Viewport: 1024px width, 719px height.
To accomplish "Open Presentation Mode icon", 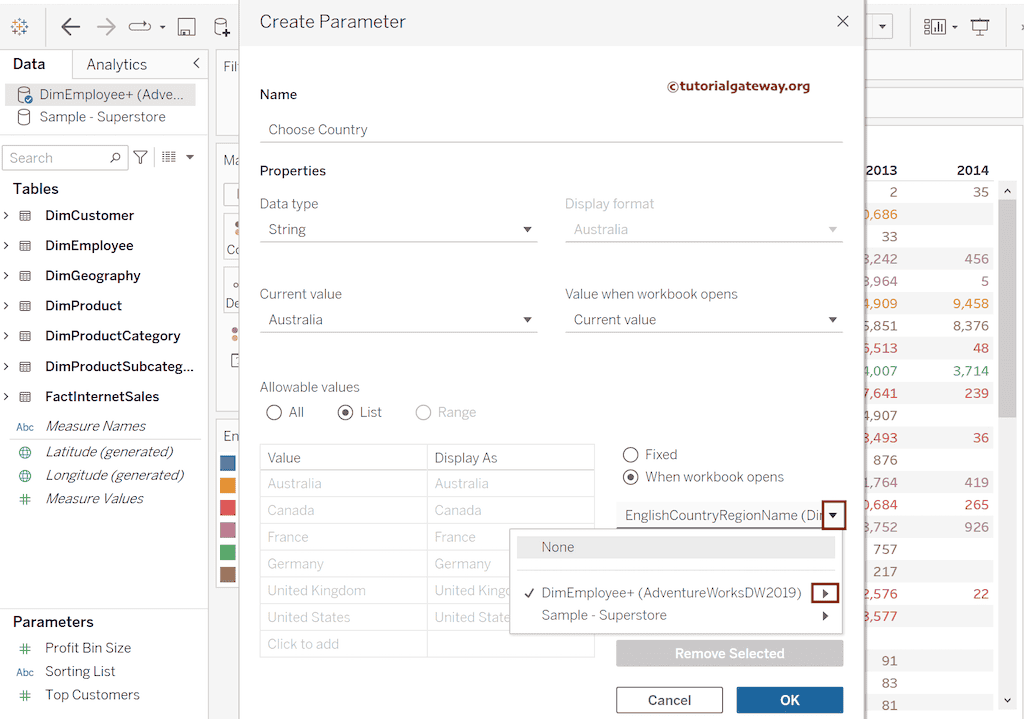I will coord(980,27).
